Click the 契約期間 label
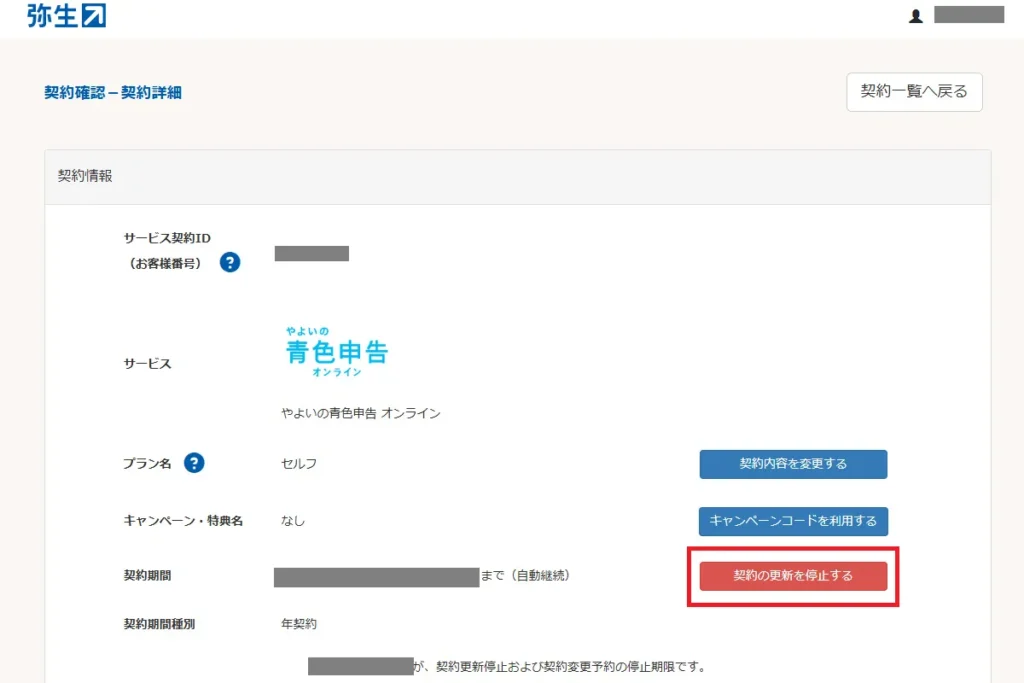 pos(148,576)
